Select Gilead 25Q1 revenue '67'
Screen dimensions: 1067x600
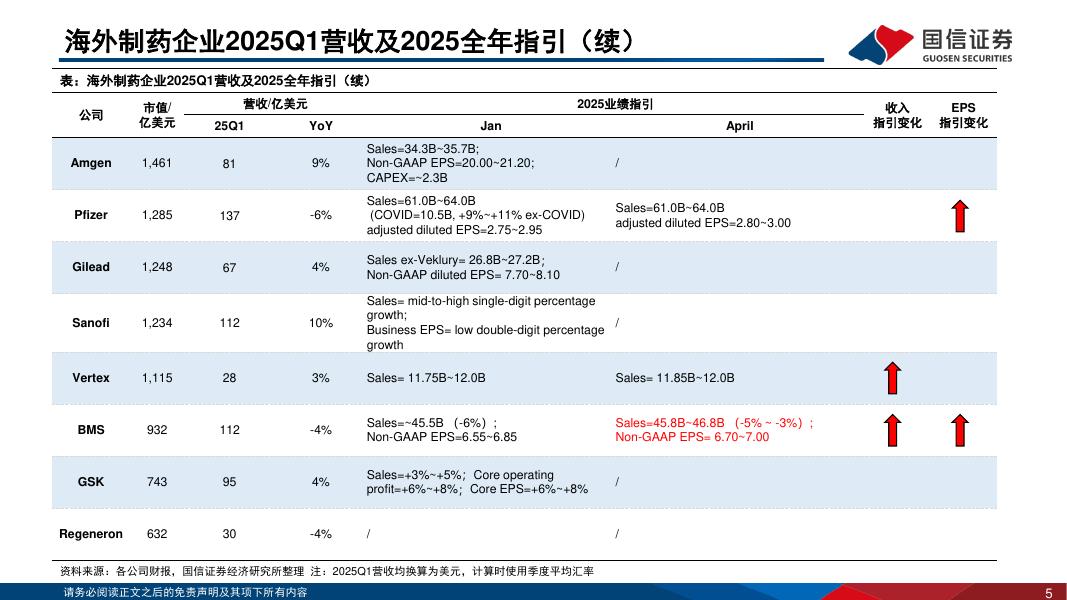229,268
